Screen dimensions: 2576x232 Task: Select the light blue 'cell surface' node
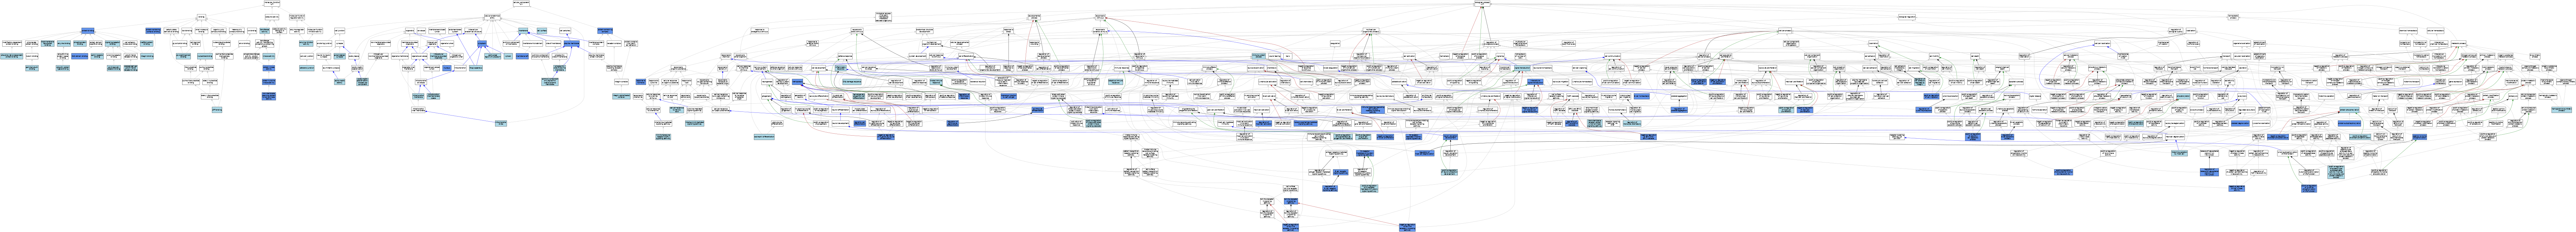click(x=542, y=31)
